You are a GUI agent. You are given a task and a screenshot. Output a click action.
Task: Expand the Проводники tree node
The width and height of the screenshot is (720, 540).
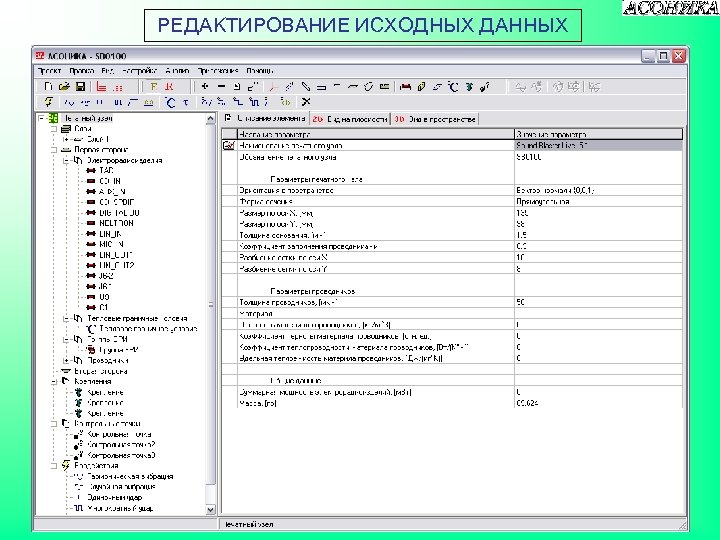click(66, 361)
